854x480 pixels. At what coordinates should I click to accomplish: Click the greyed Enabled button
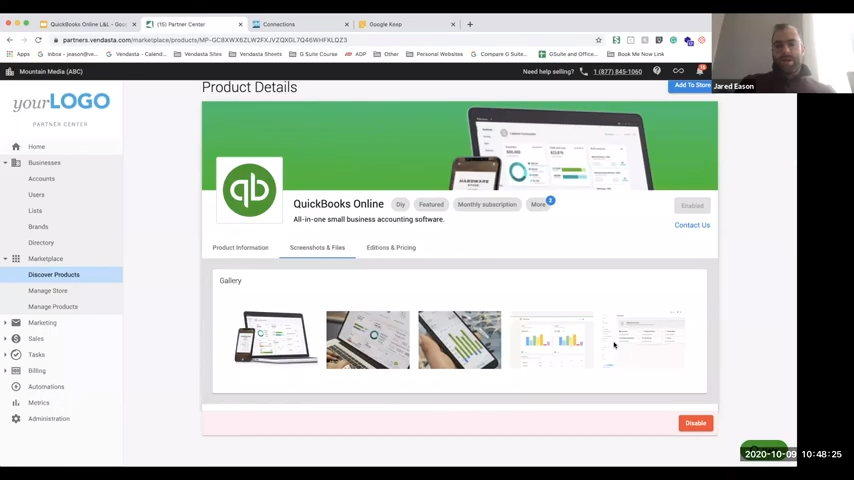tap(692, 206)
